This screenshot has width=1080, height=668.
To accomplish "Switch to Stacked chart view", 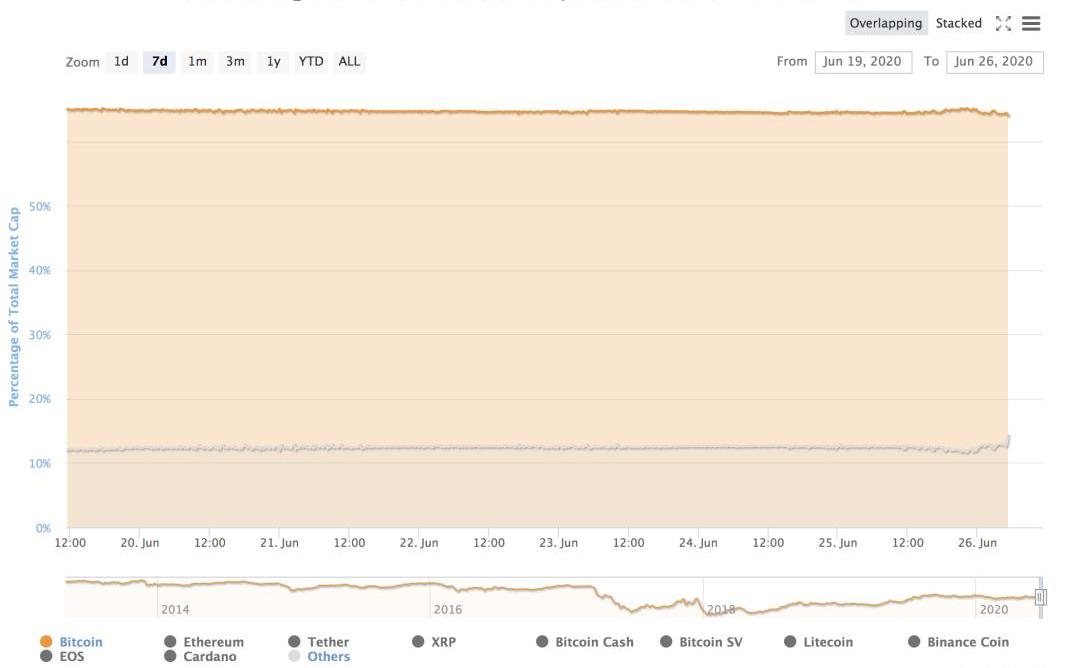I will [x=958, y=23].
